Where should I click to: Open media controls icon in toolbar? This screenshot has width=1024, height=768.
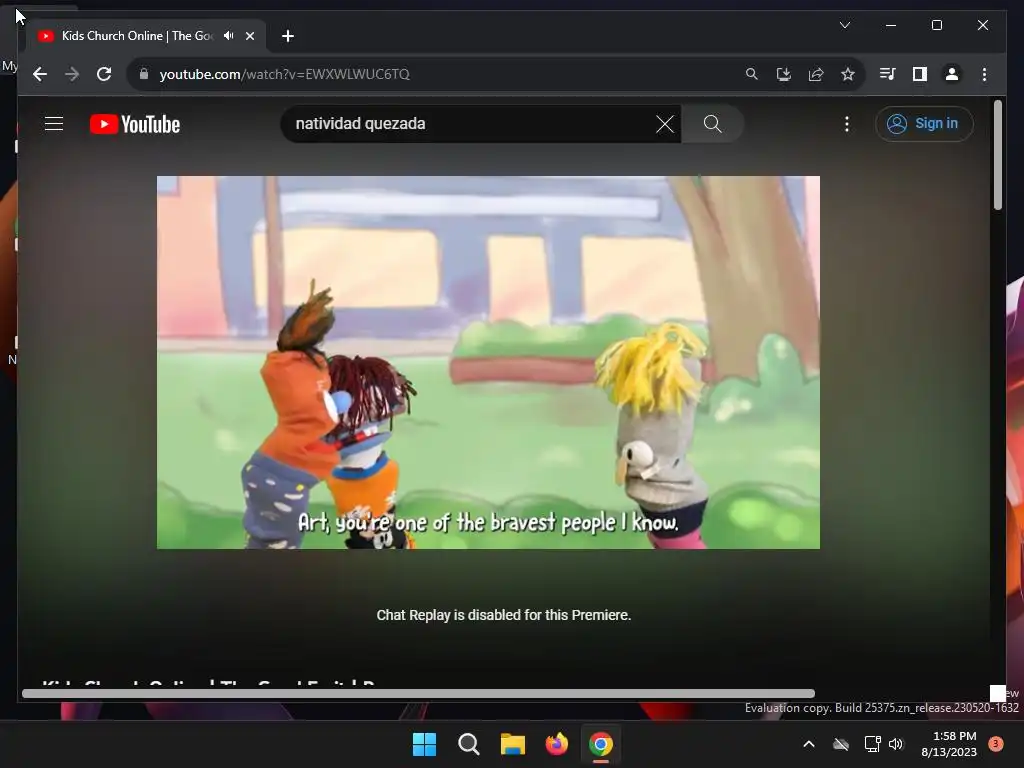click(887, 74)
